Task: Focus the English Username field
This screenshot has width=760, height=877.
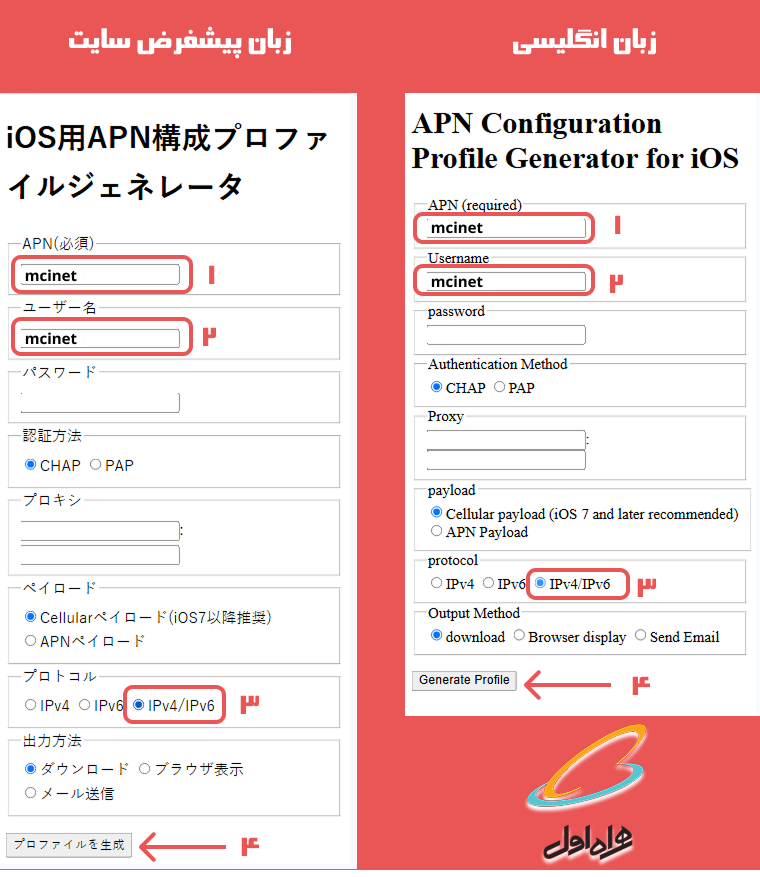Action: [506, 281]
